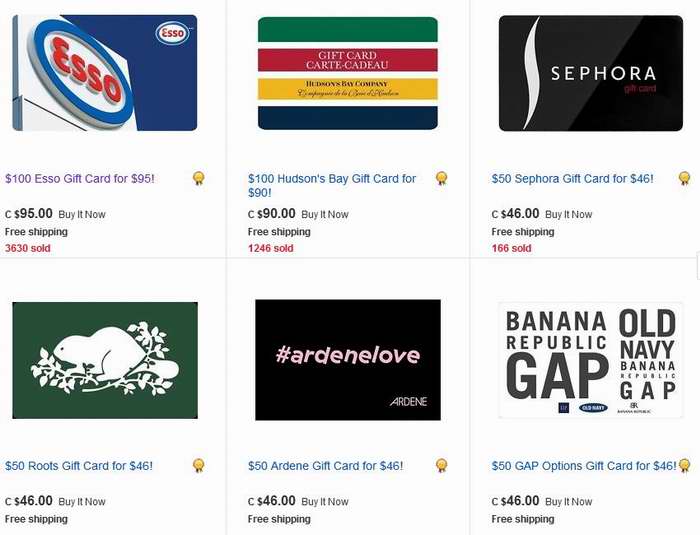Viewport: 700px width, 535px height.
Task: Open the Hudson's Bay striped gift card image
Action: coord(348,73)
